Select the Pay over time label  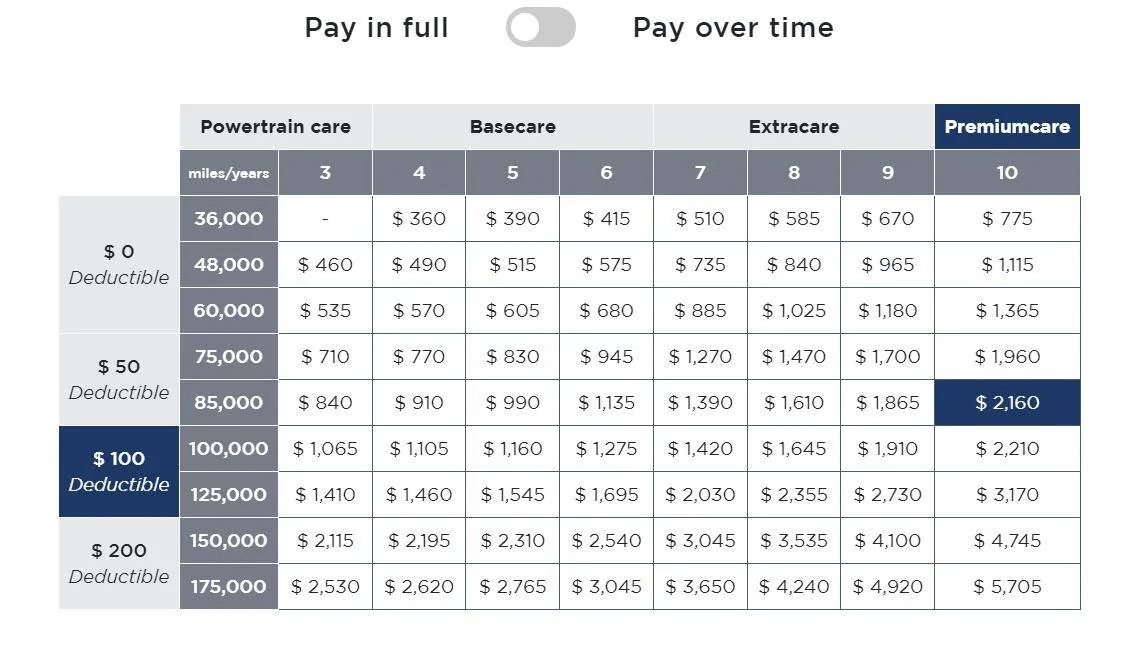(x=733, y=27)
